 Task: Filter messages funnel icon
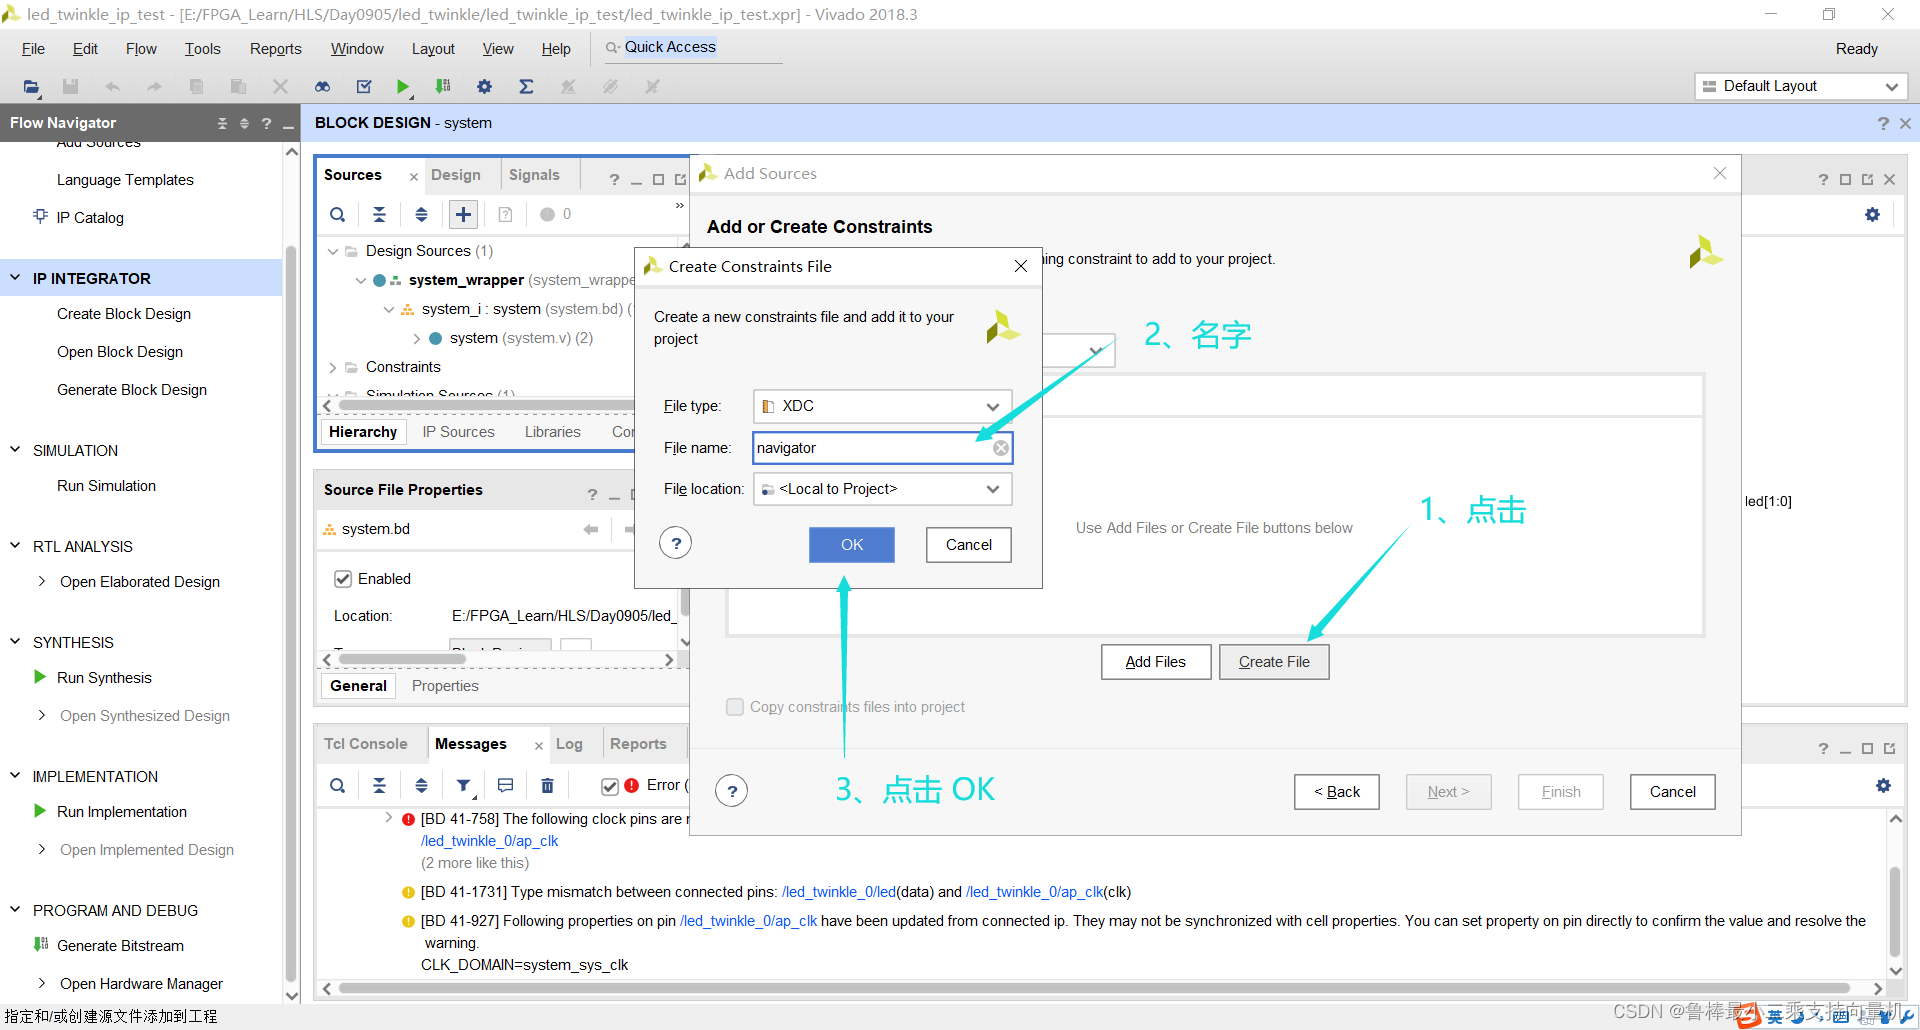[x=463, y=786]
